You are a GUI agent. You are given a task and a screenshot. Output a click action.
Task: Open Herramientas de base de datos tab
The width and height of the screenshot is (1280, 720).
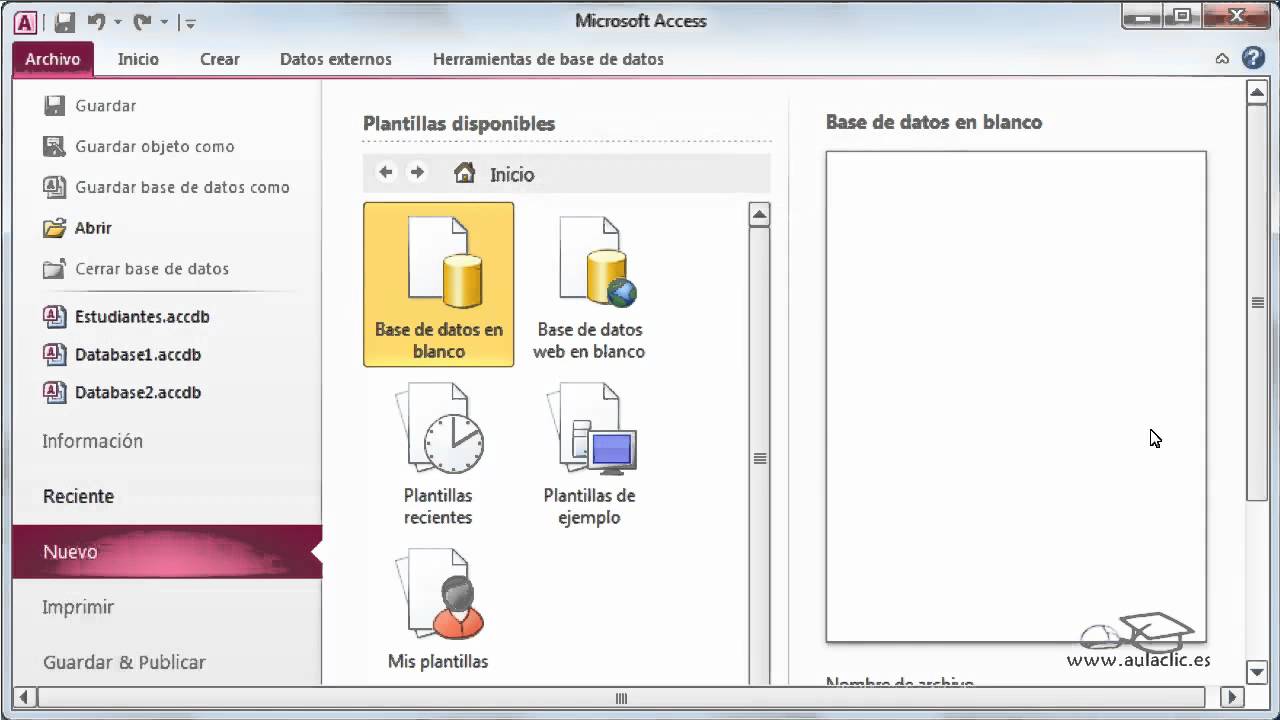548,59
